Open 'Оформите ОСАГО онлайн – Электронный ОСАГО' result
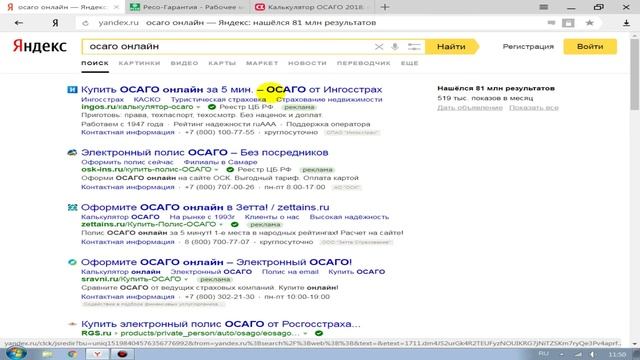Screen dimensions: 640x360 (x=216, y=262)
